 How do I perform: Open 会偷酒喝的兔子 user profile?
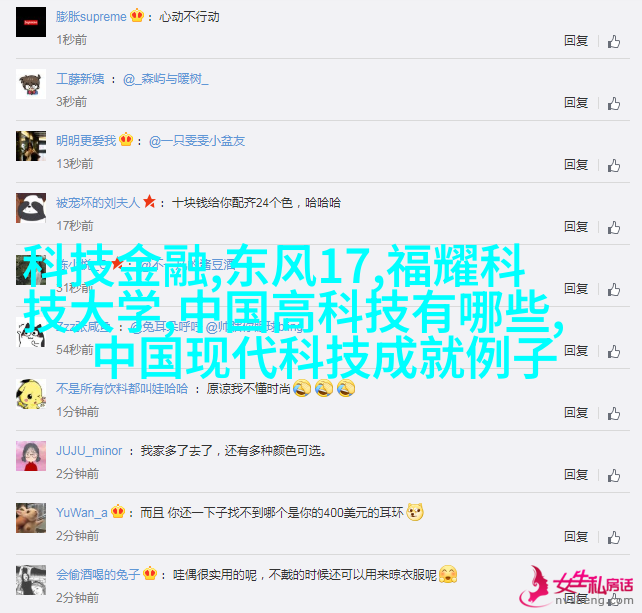(x=98, y=575)
